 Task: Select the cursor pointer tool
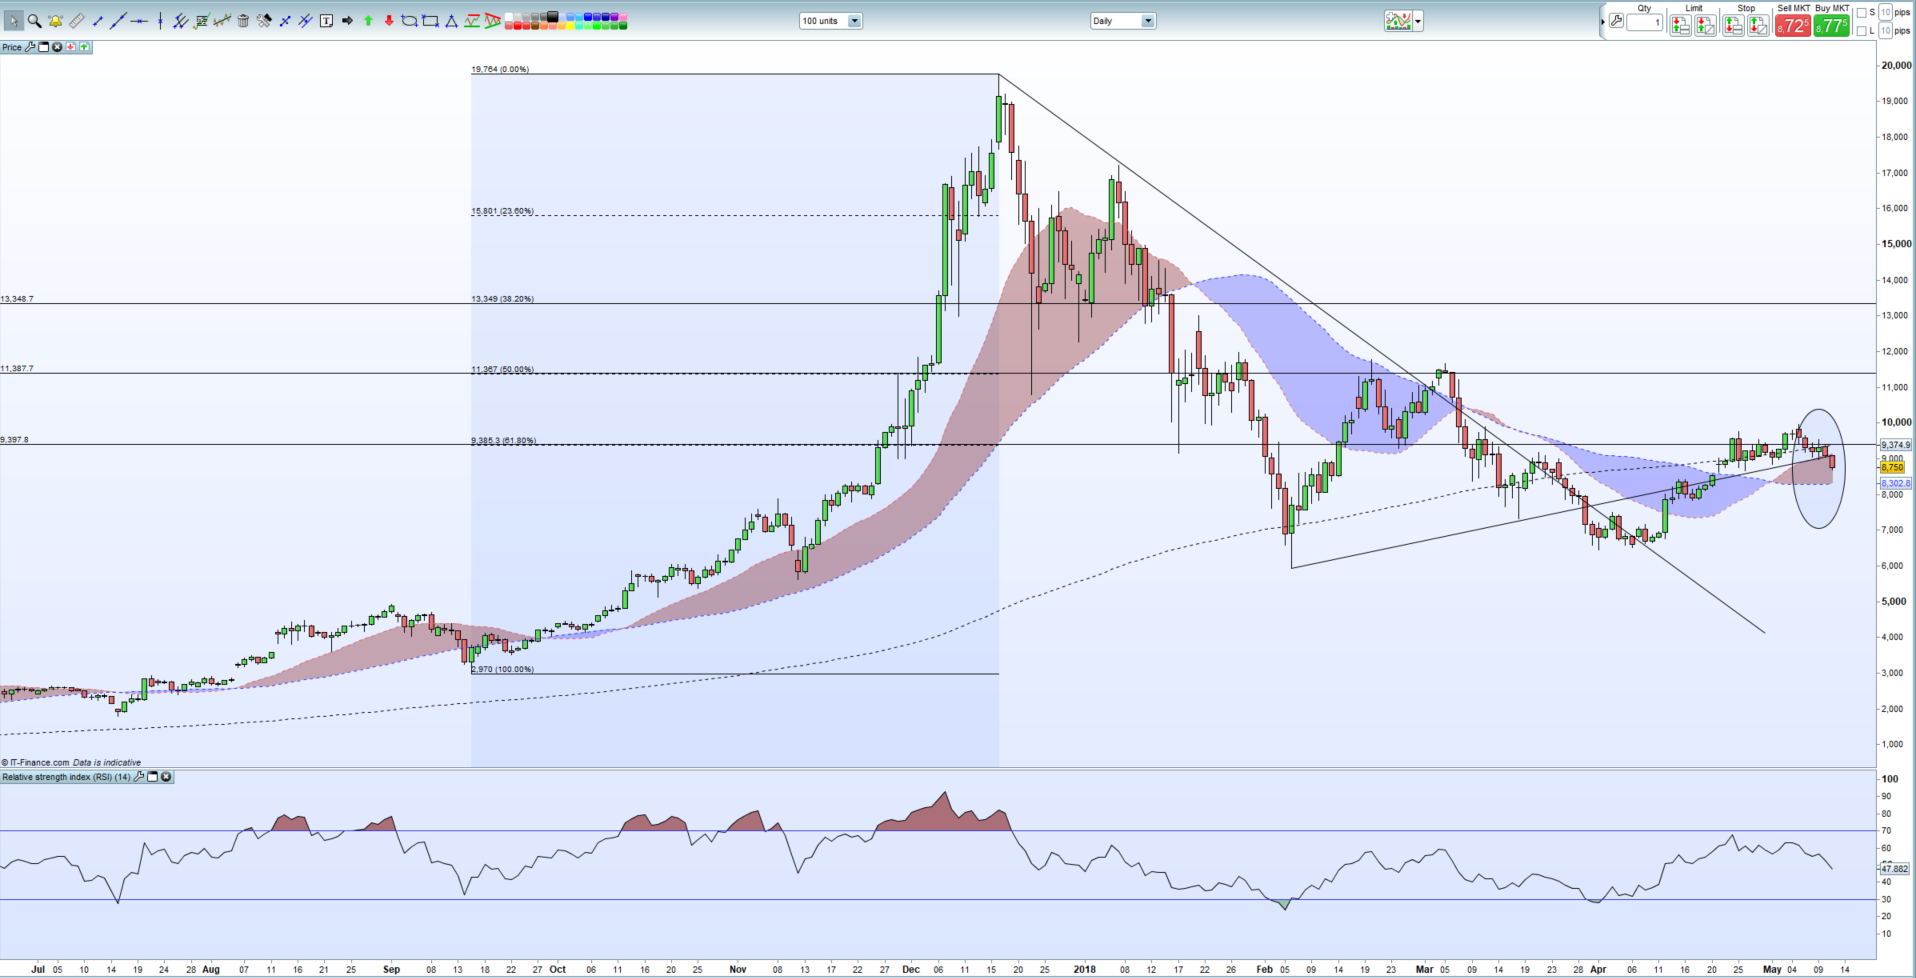(14, 20)
